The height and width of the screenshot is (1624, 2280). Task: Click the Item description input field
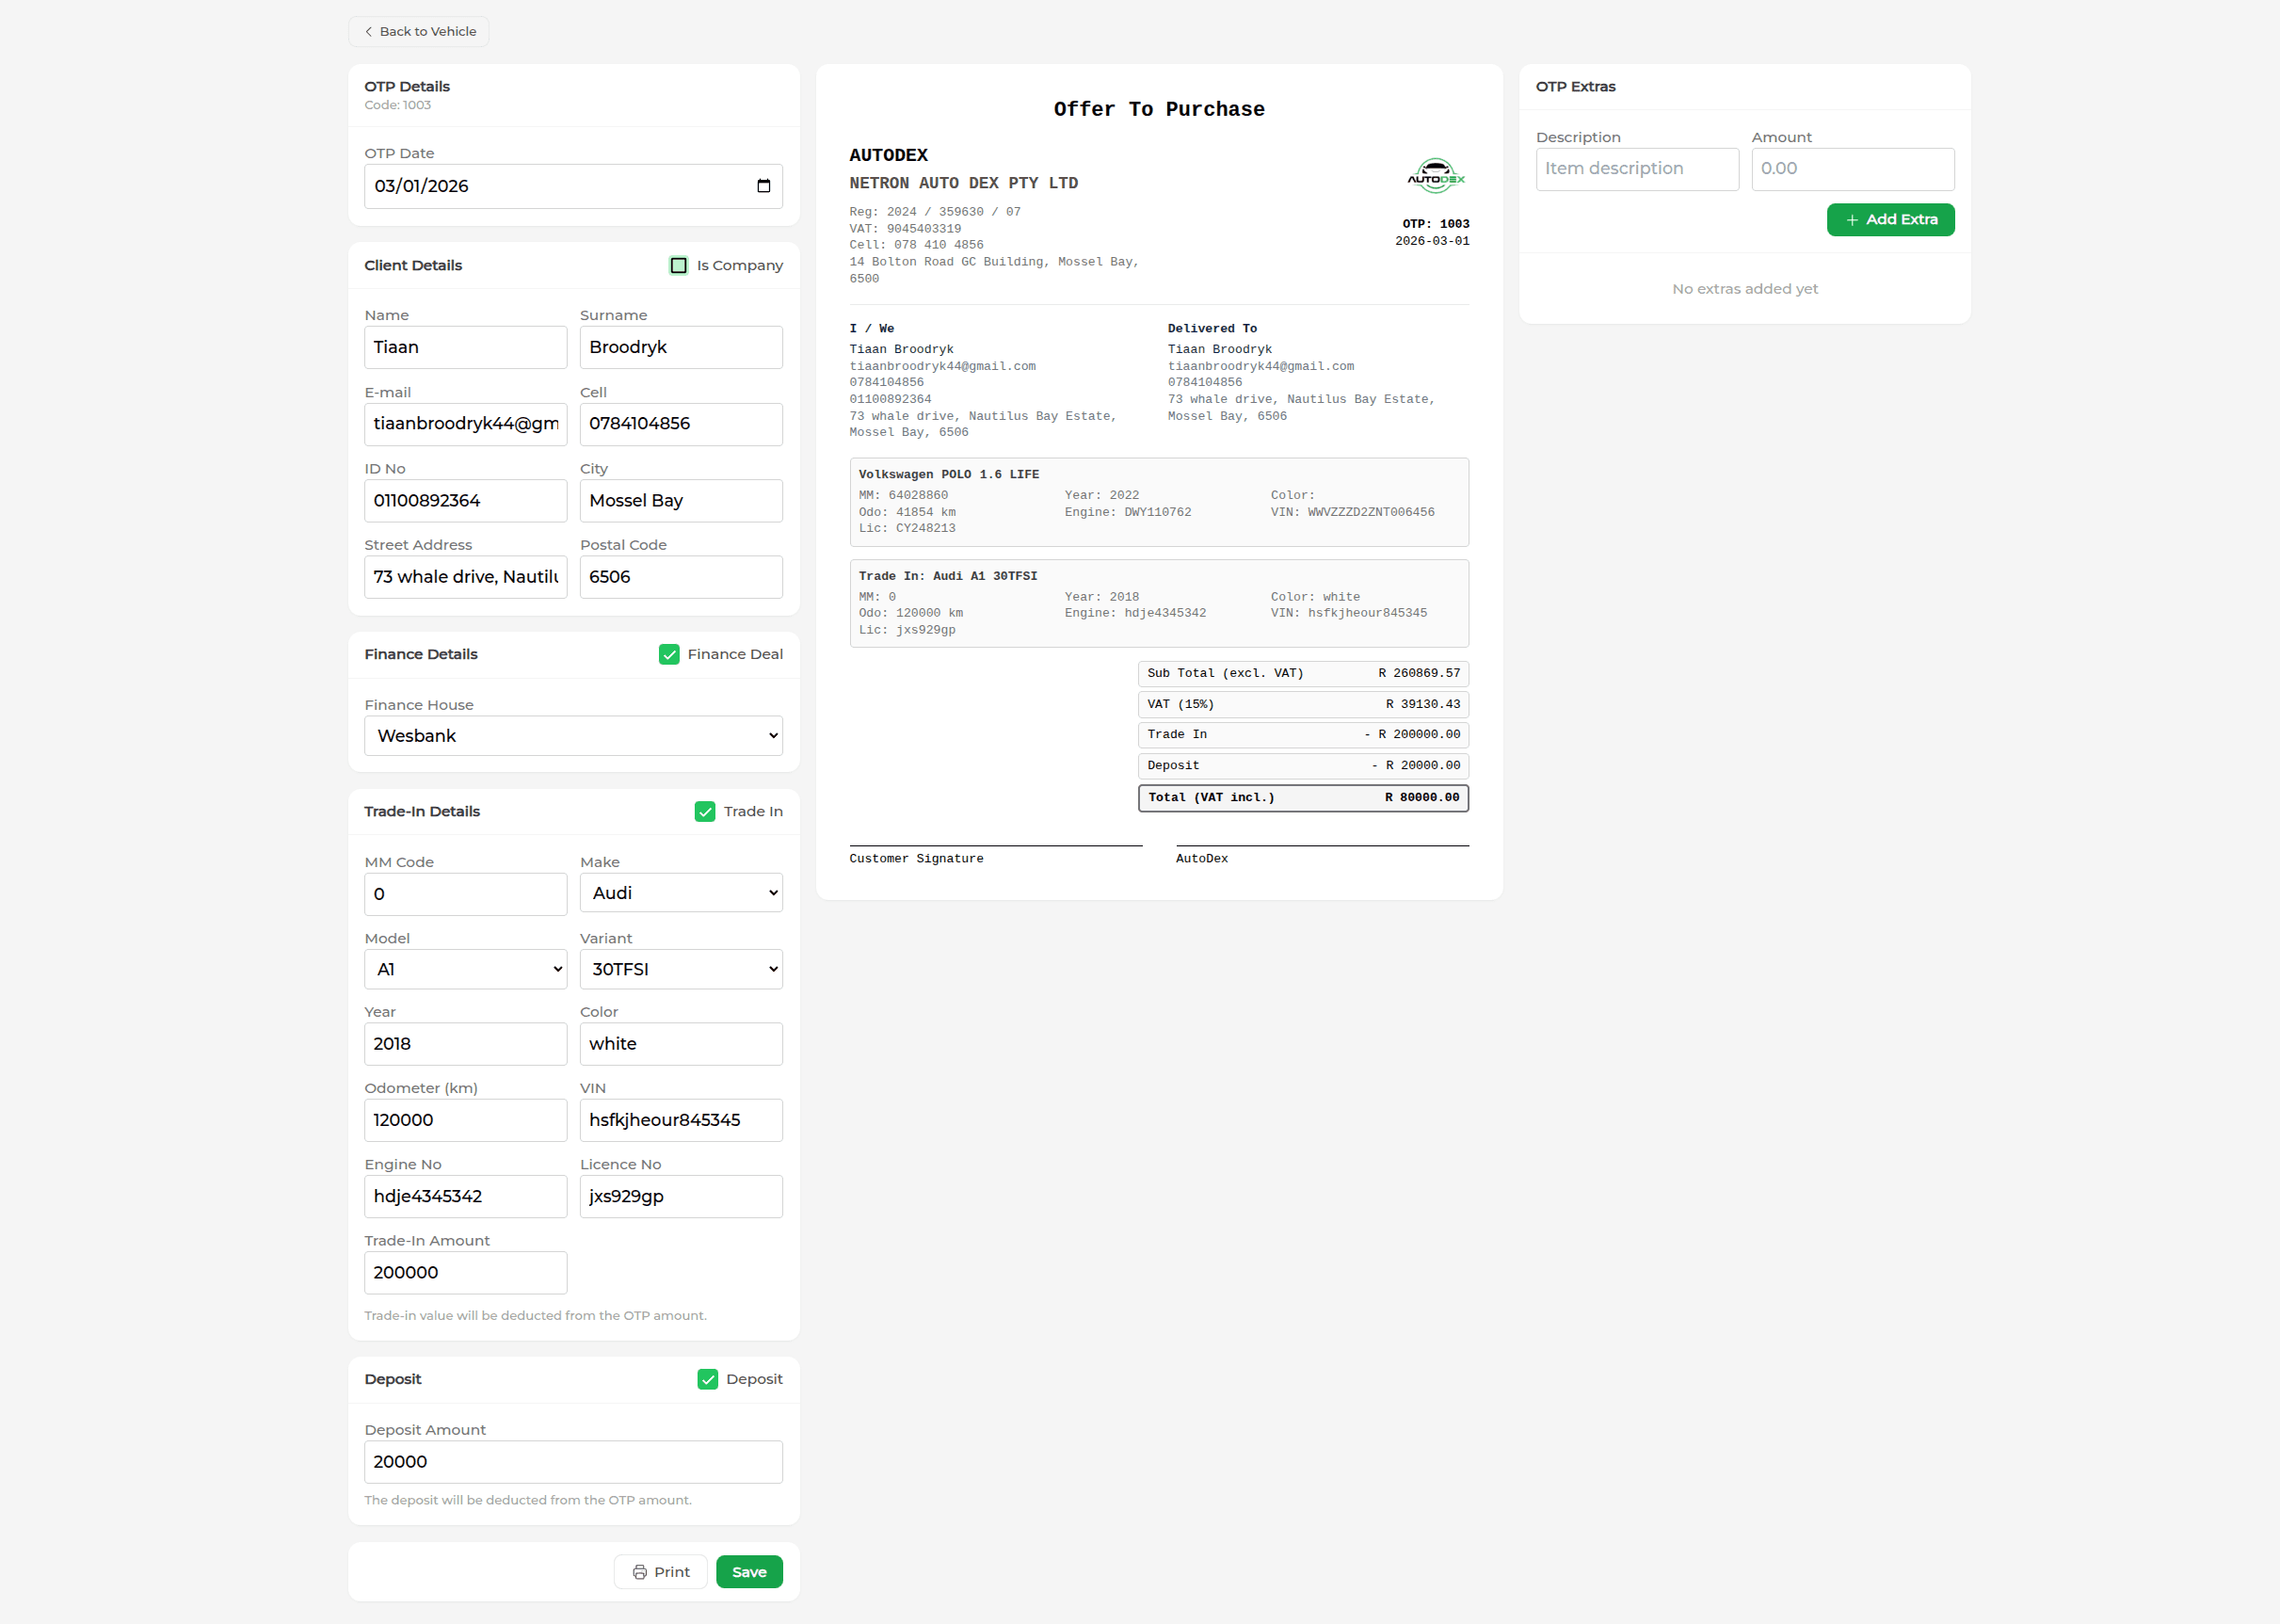[x=1636, y=168]
